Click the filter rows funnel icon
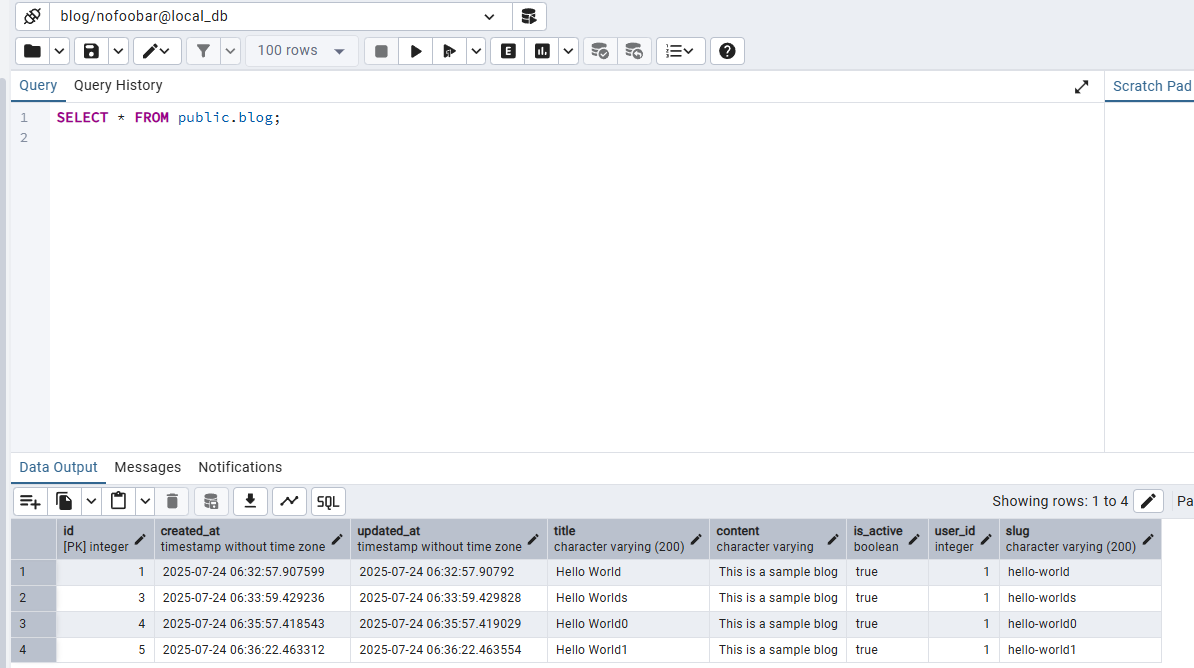Image resolution: width=1194 pixels, height=668 pixels. [203, 51]
